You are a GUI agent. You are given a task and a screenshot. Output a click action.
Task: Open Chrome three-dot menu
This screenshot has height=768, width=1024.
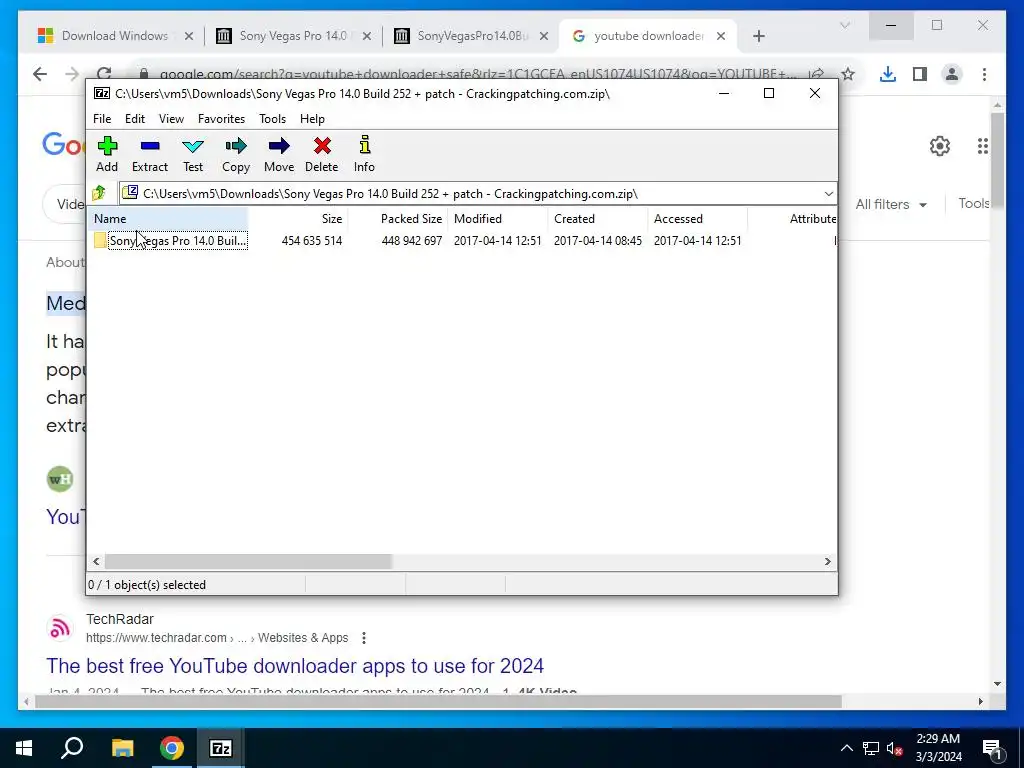[x=984, y=74]
